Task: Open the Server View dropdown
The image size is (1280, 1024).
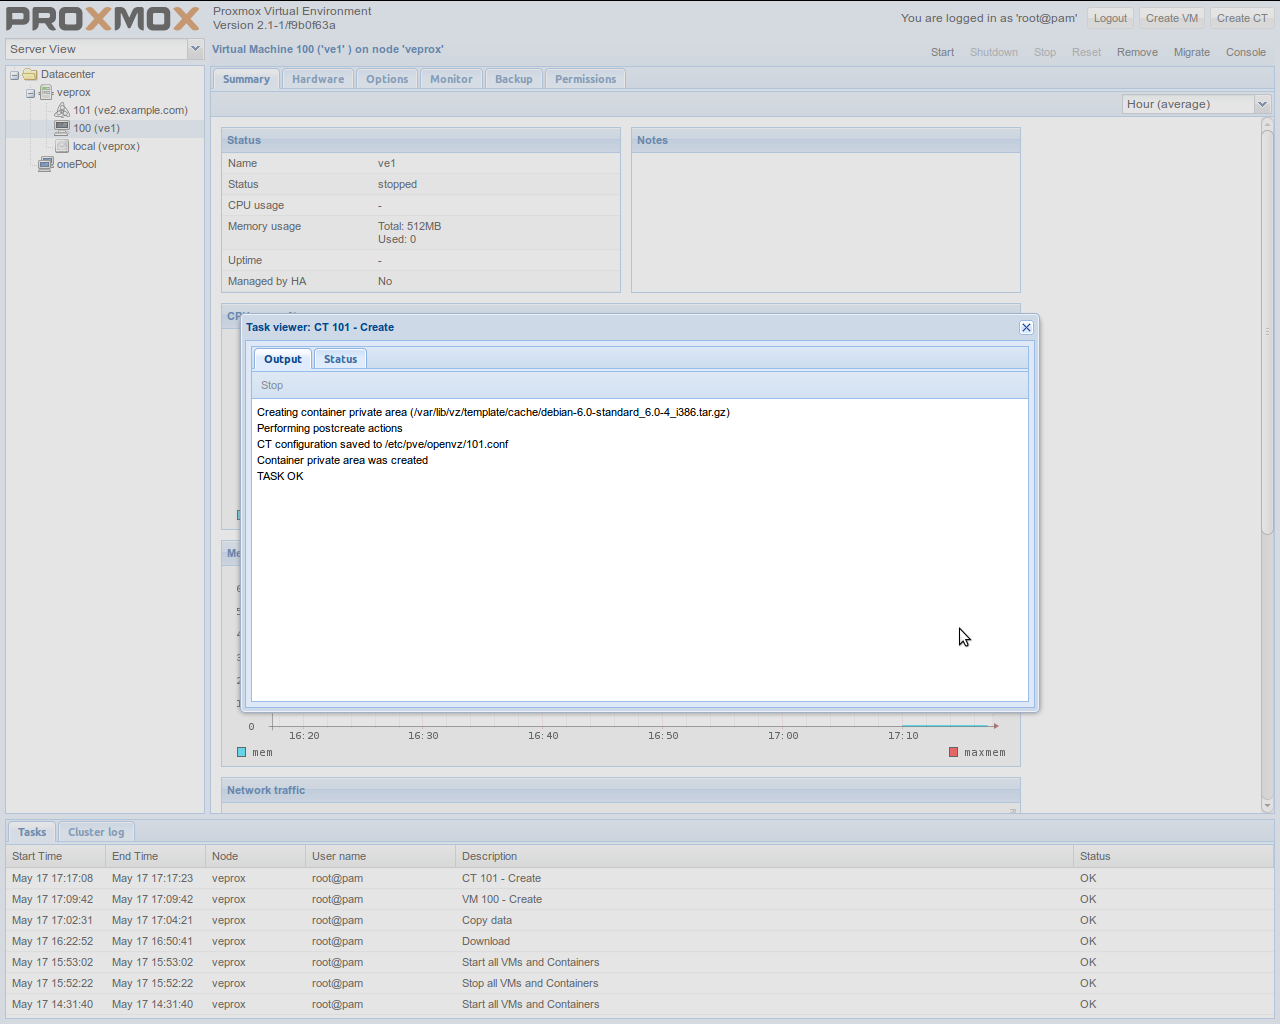Action: [x=196, y=48]
